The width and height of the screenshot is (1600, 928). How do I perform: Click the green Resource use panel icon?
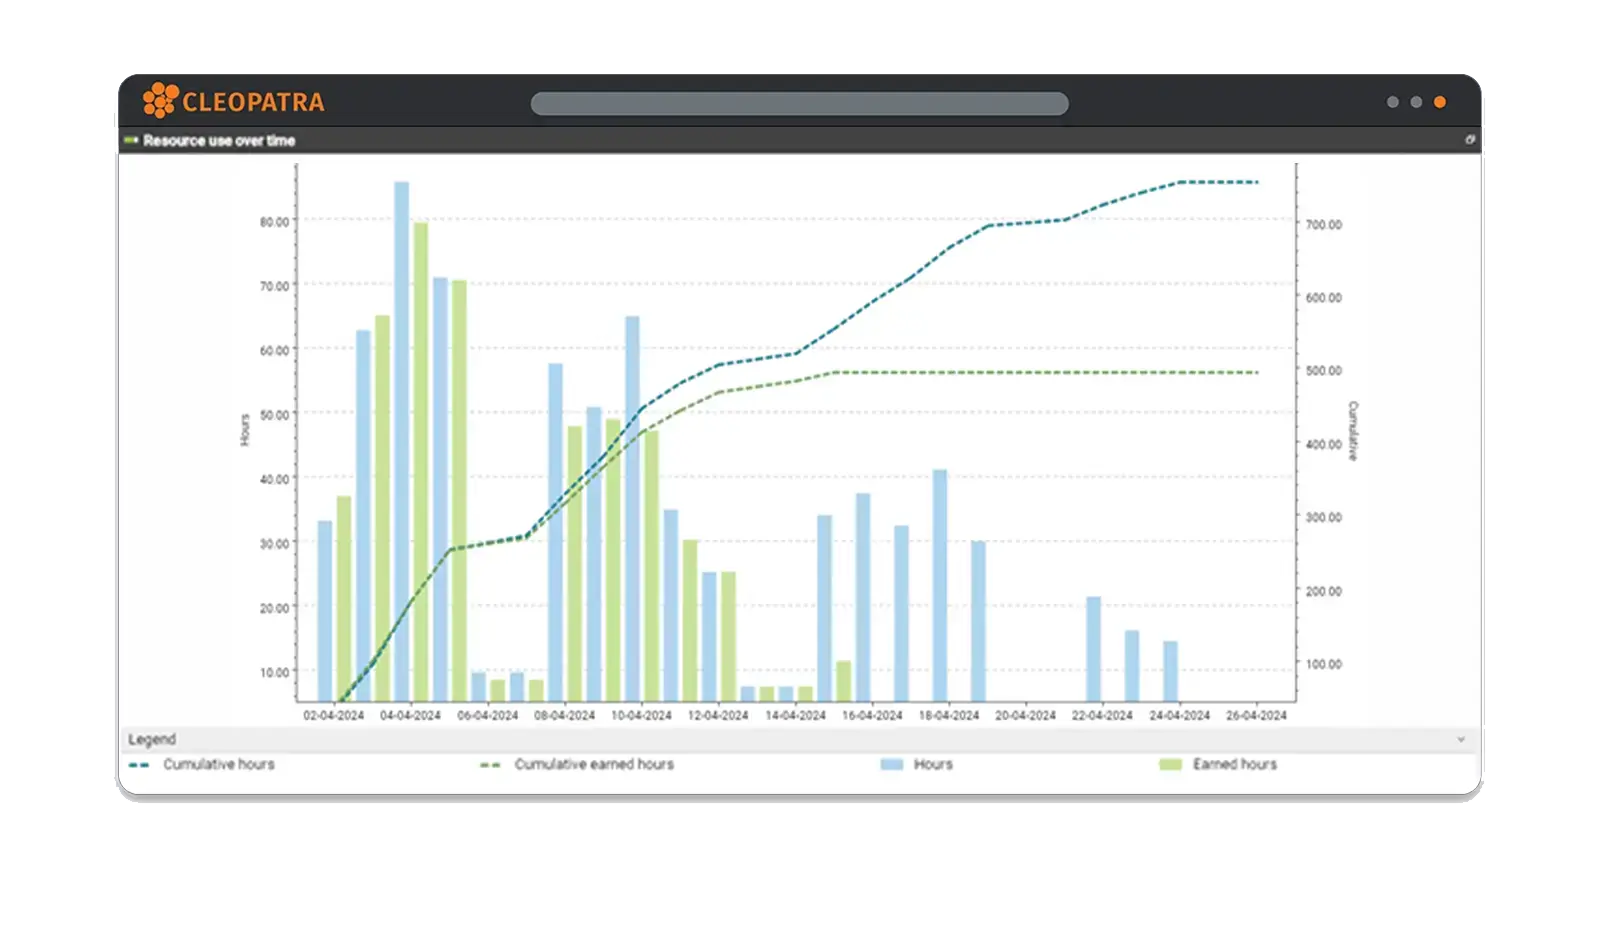click(x=131, y=141)
